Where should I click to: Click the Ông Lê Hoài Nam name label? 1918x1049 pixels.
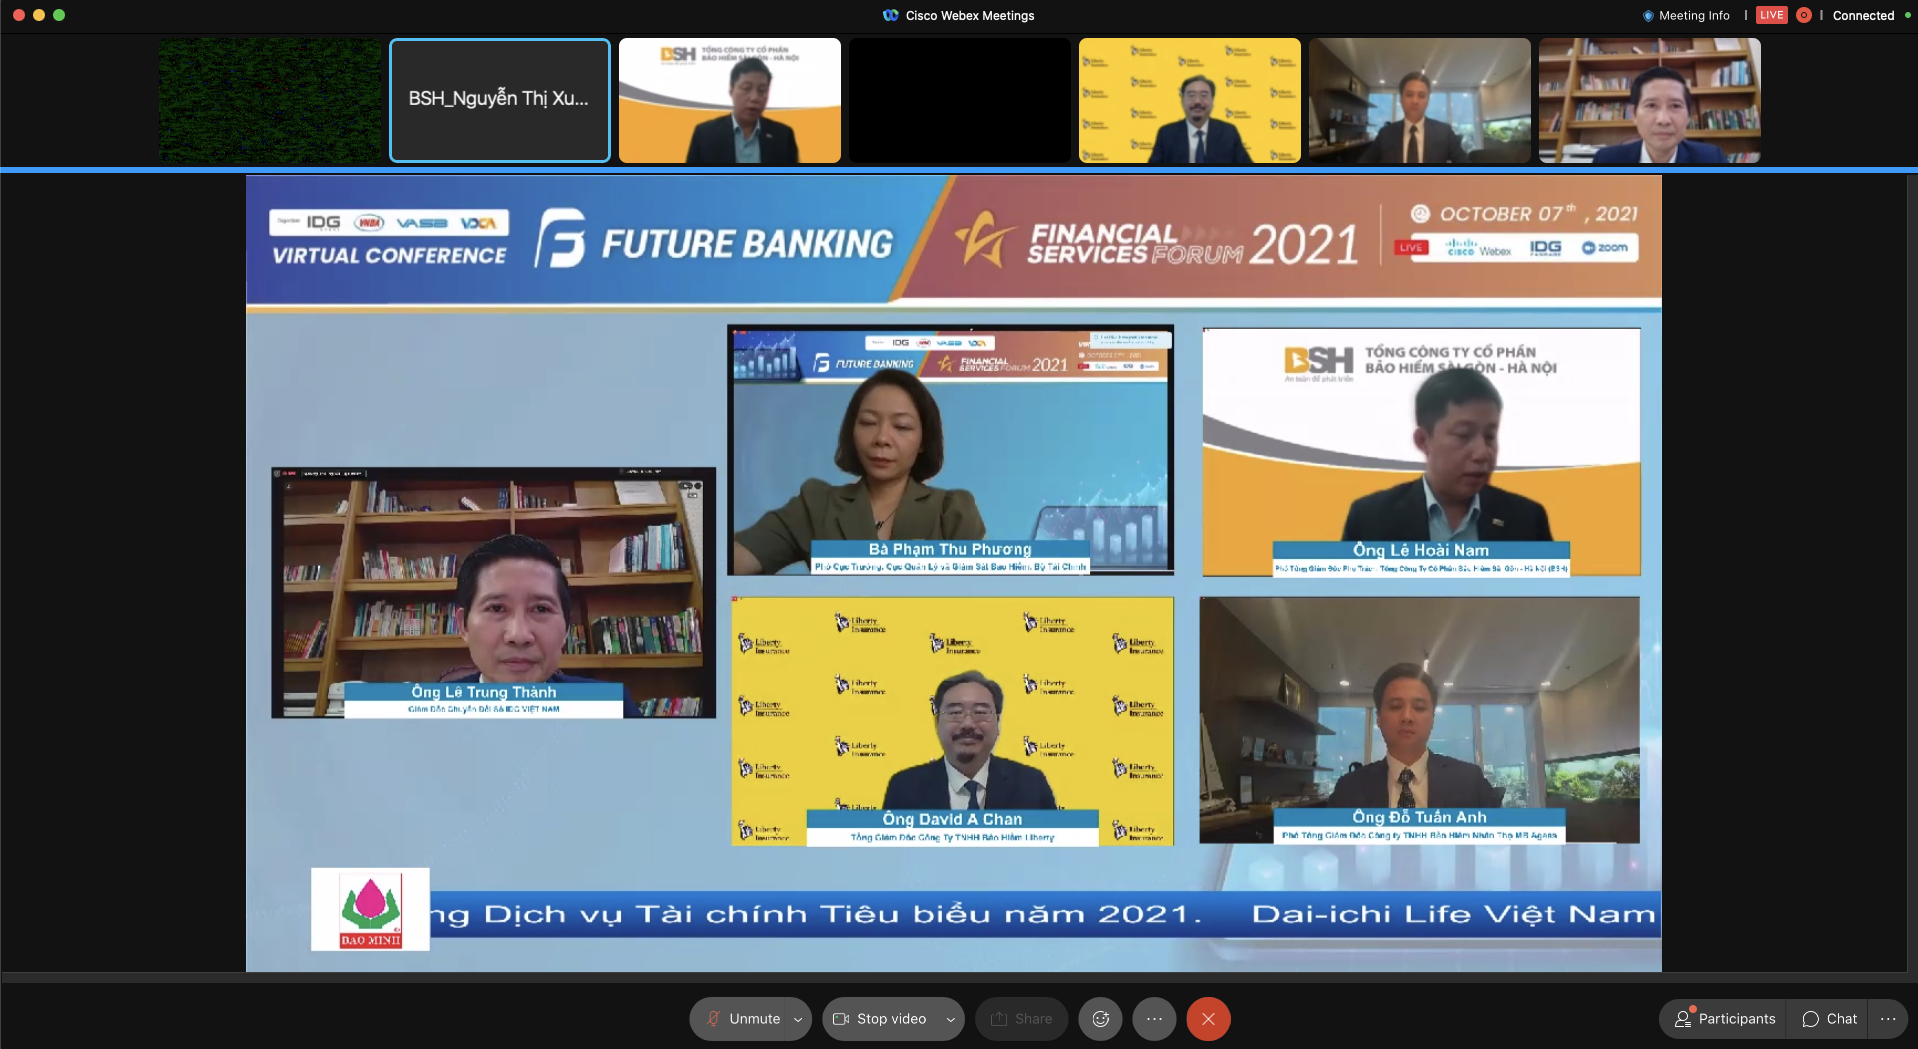click(x=1420, y=550)
